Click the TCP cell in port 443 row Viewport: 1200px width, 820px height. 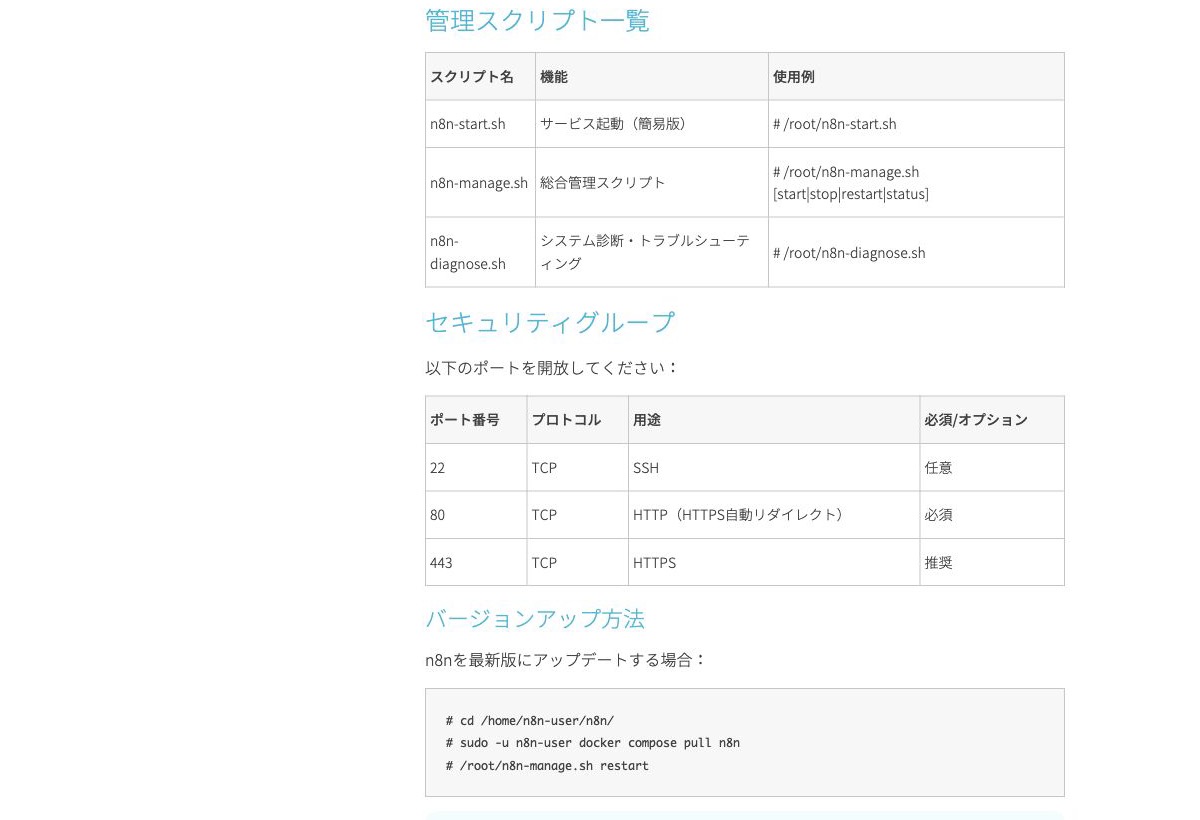577,562
